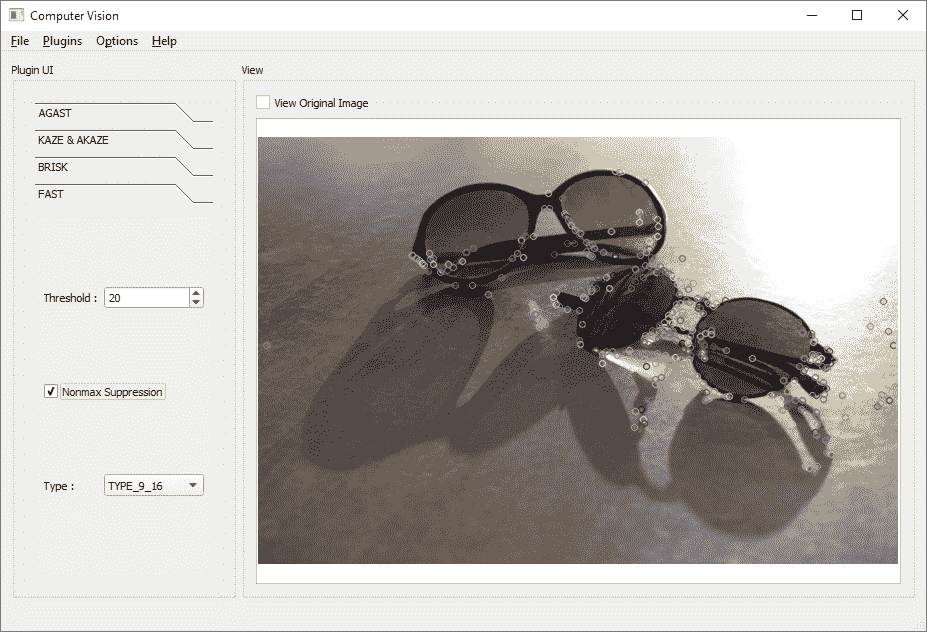
Task: Open the File menu
Action: 20,41
